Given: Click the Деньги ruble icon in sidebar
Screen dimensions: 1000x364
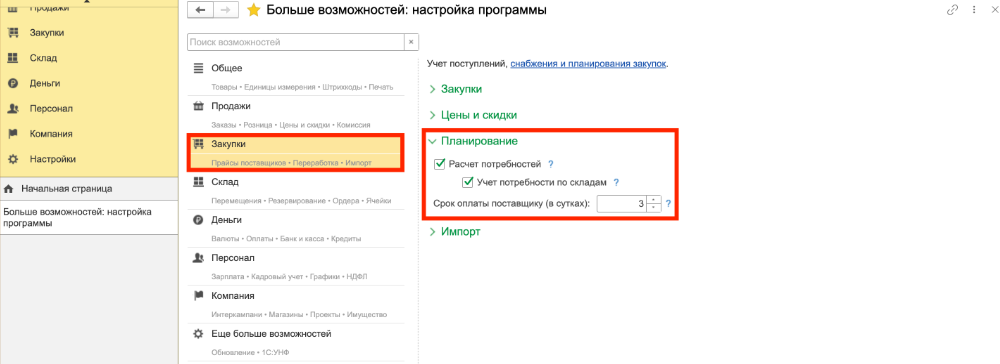Looking at the screenshot, I should pyautogui.click(x=12, y=84).
